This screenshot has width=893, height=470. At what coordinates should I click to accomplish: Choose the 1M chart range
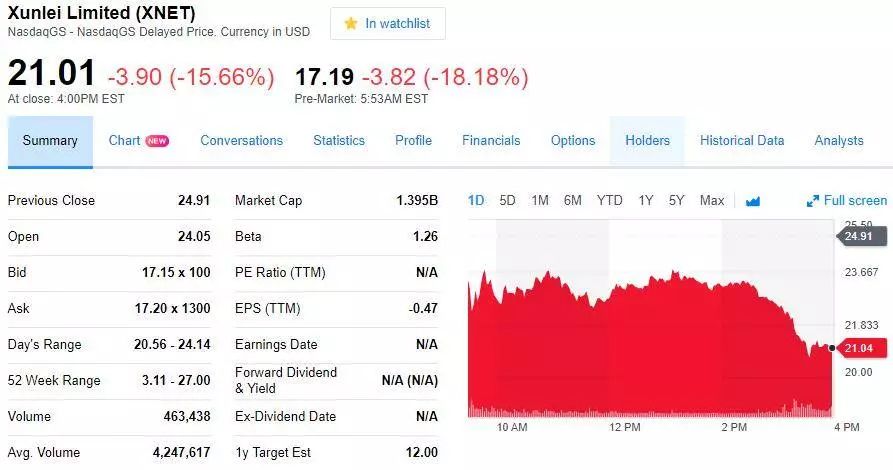click(540, 200)
